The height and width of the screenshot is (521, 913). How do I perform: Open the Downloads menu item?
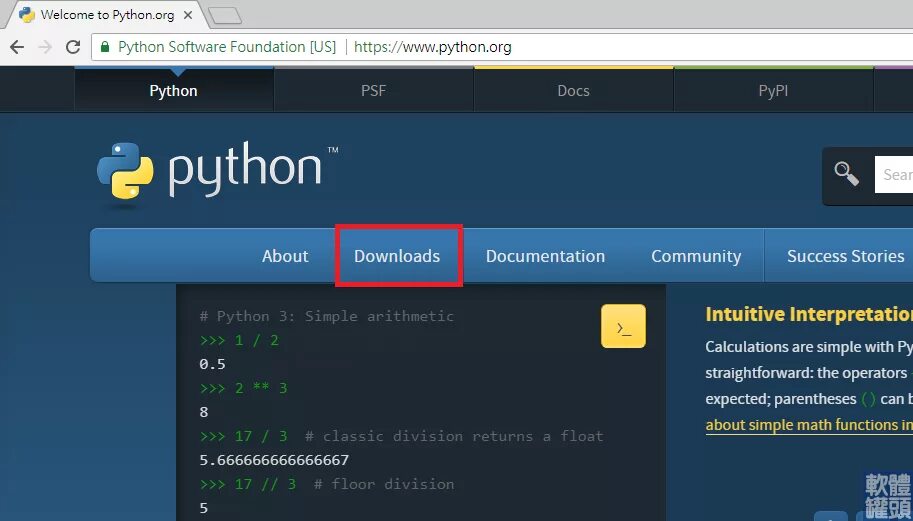(x=397, y=256)
